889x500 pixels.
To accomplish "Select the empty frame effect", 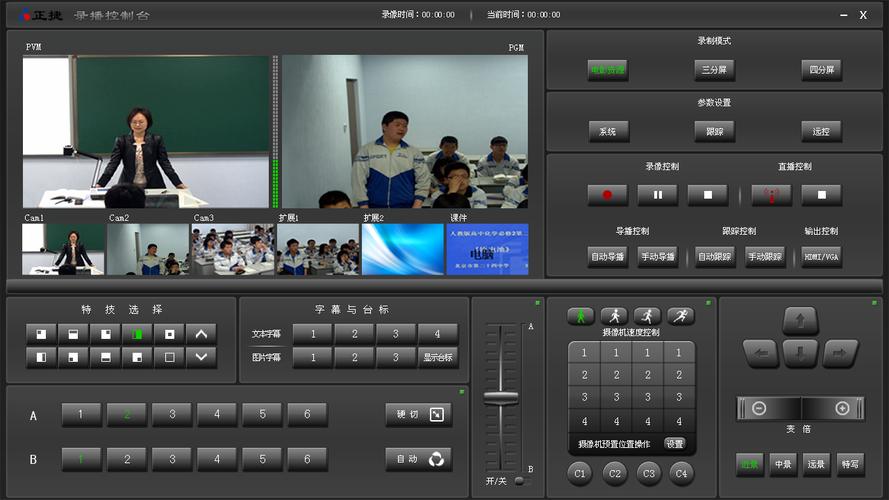I will (169, 358).
